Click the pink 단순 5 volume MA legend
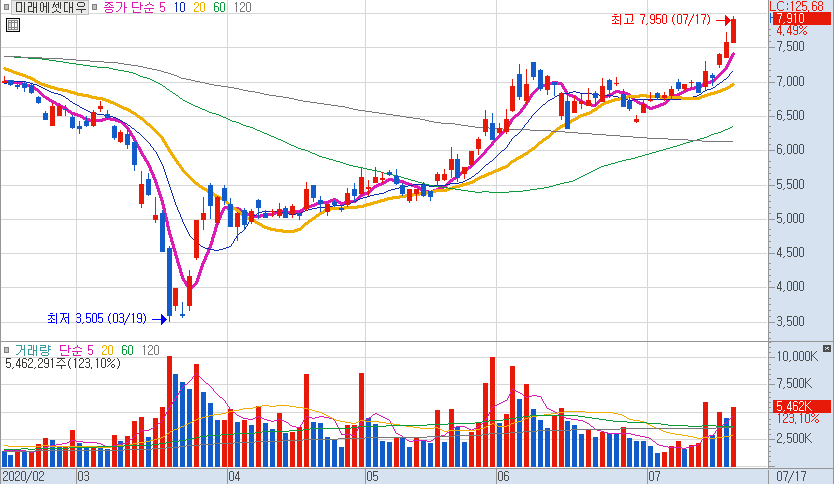Viewport: 834px width, 484px height. (x=76, y=350)
